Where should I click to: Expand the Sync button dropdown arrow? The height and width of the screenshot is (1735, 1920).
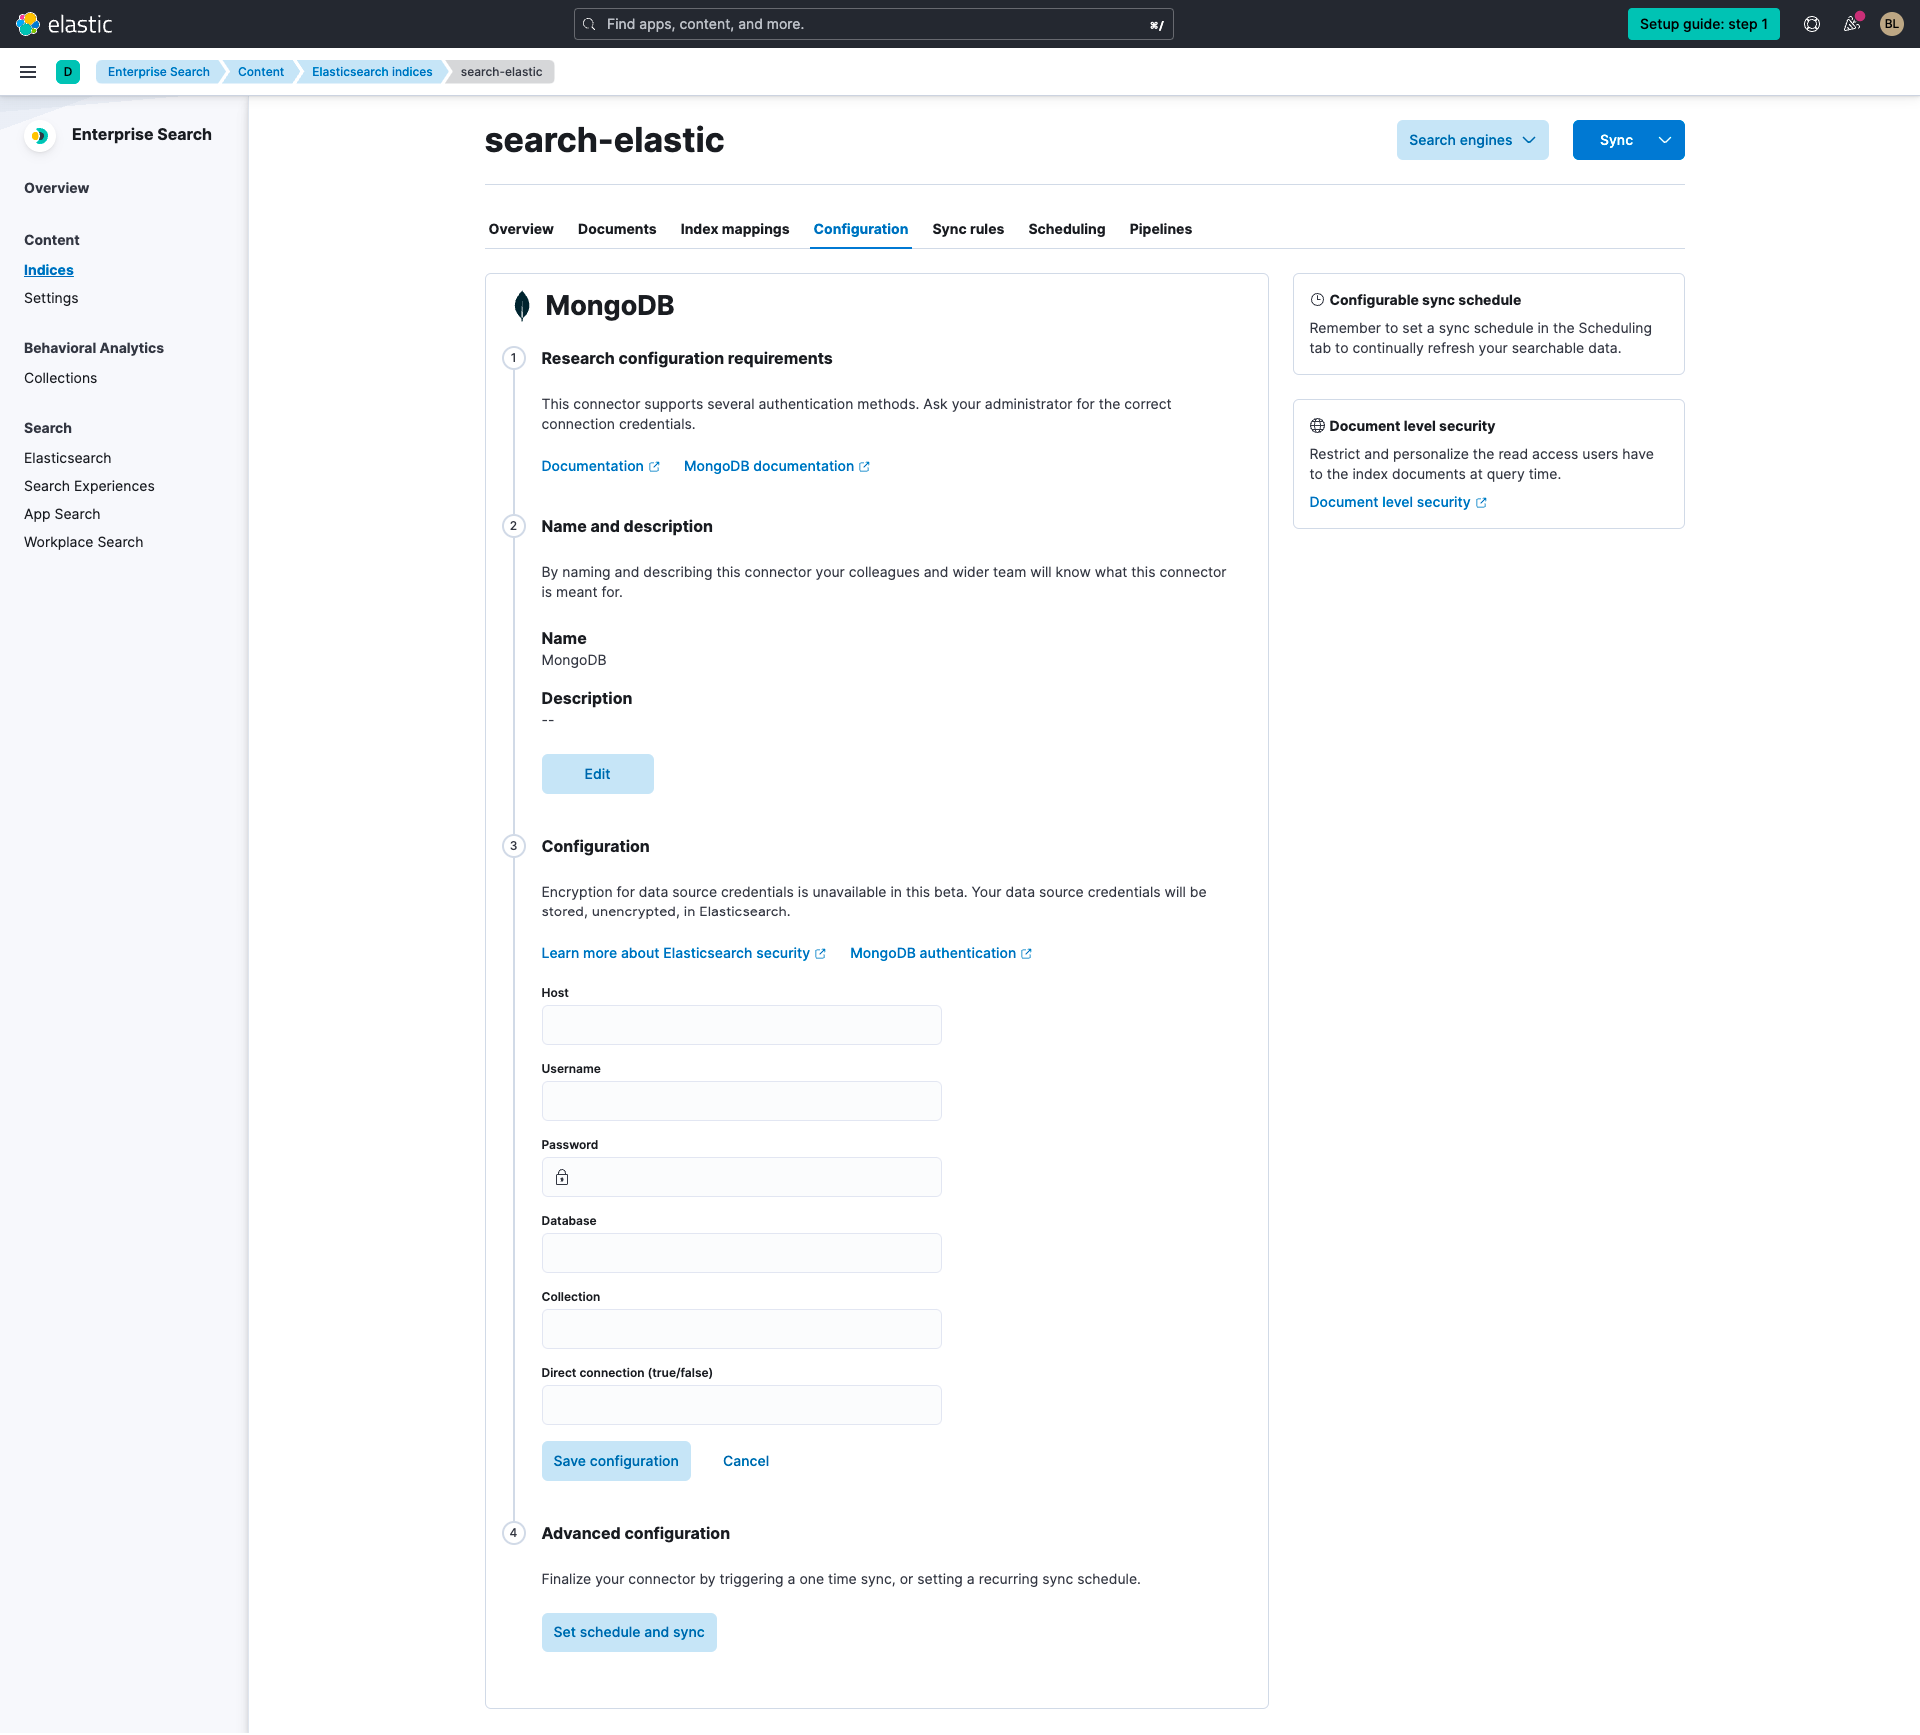point(1665,140)
